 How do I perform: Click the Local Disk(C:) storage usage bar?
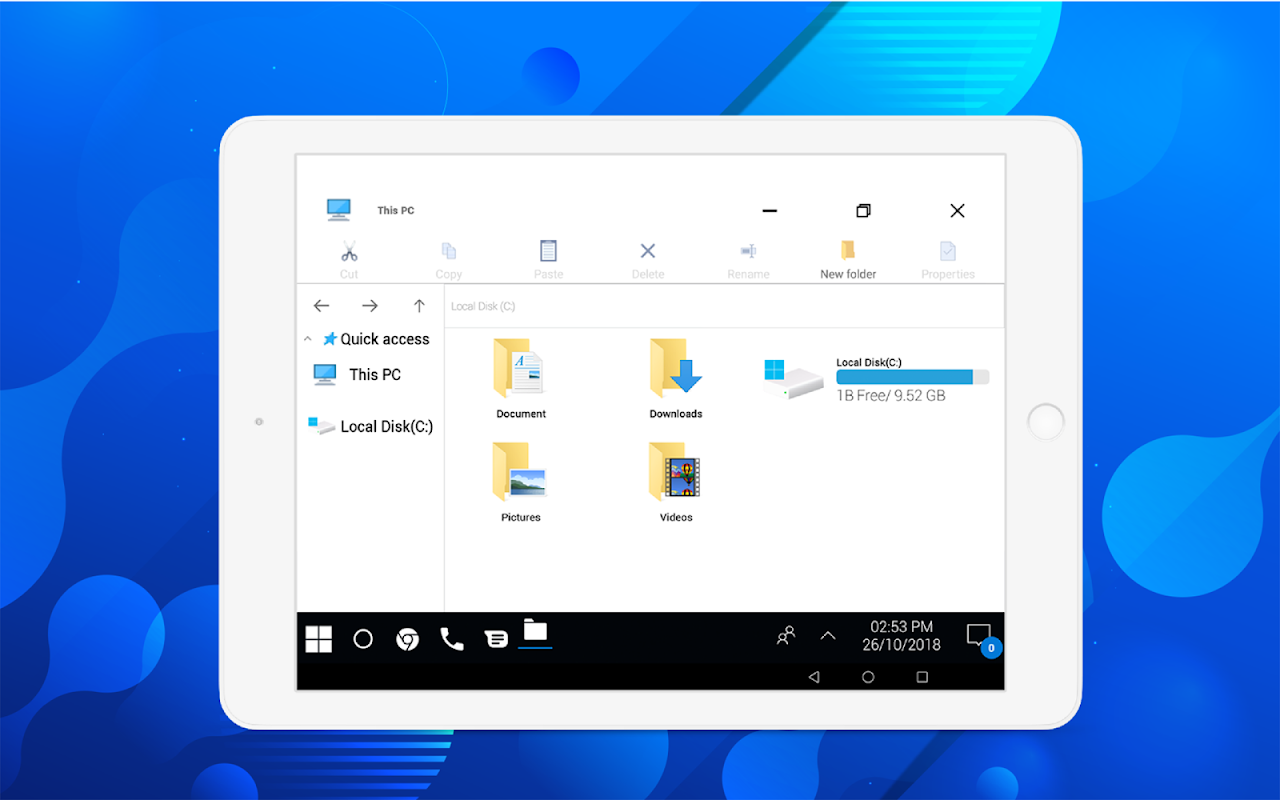[x=913, y=377]
